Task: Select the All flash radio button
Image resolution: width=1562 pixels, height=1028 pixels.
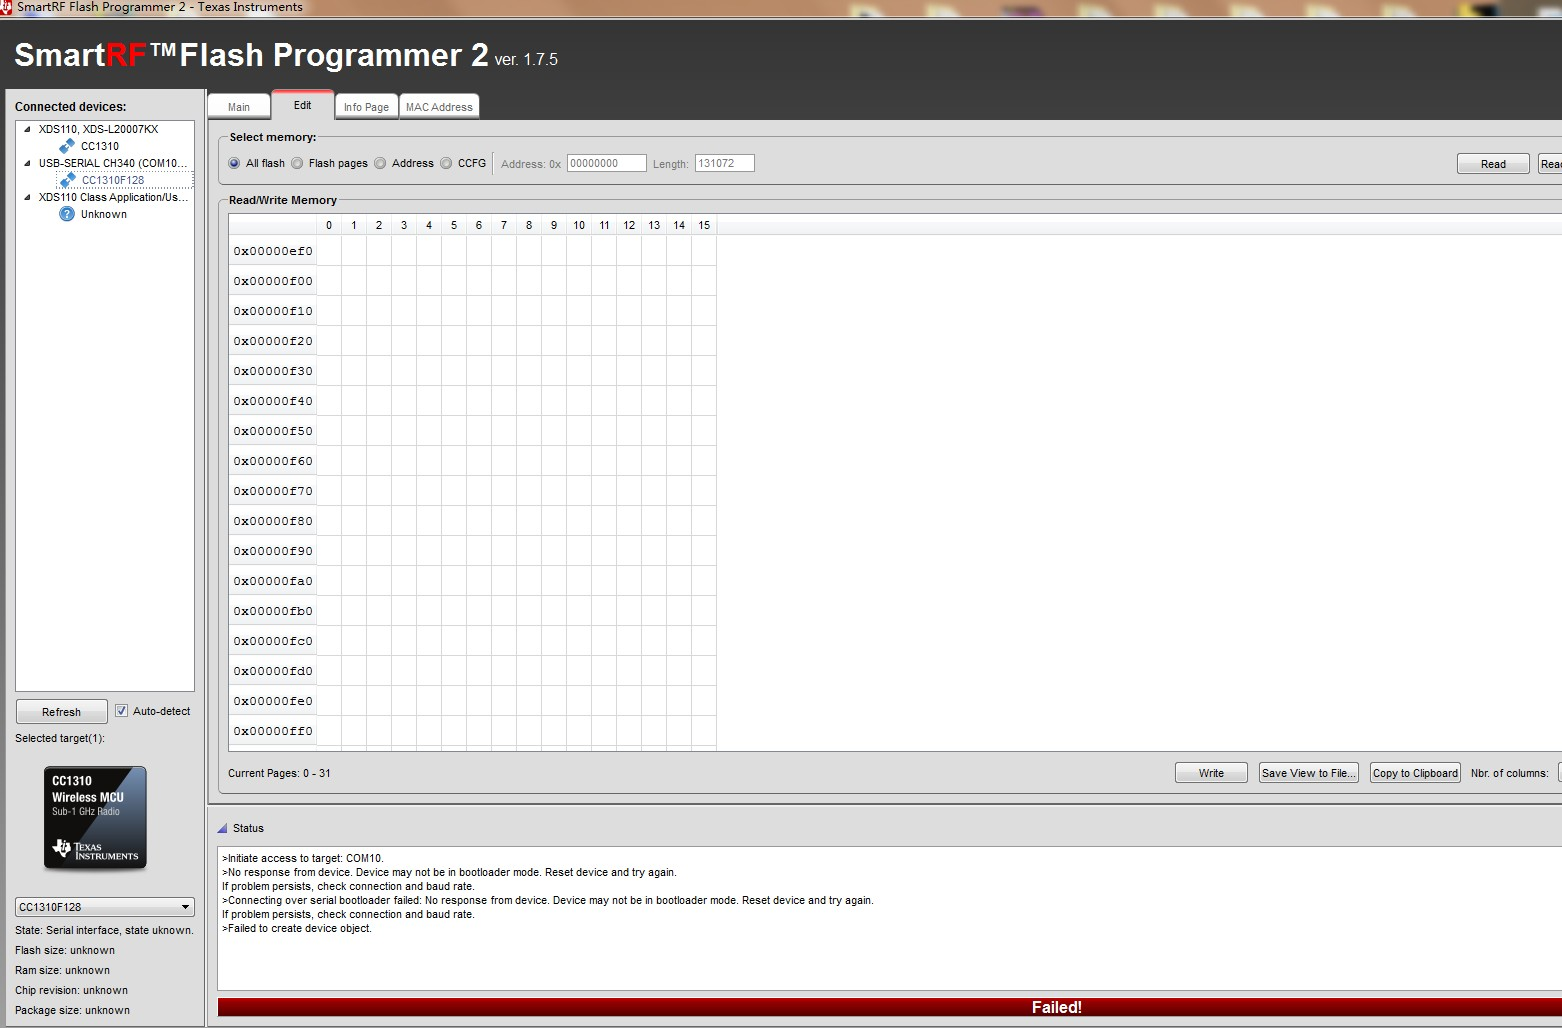Action: (x=234, y=163)
